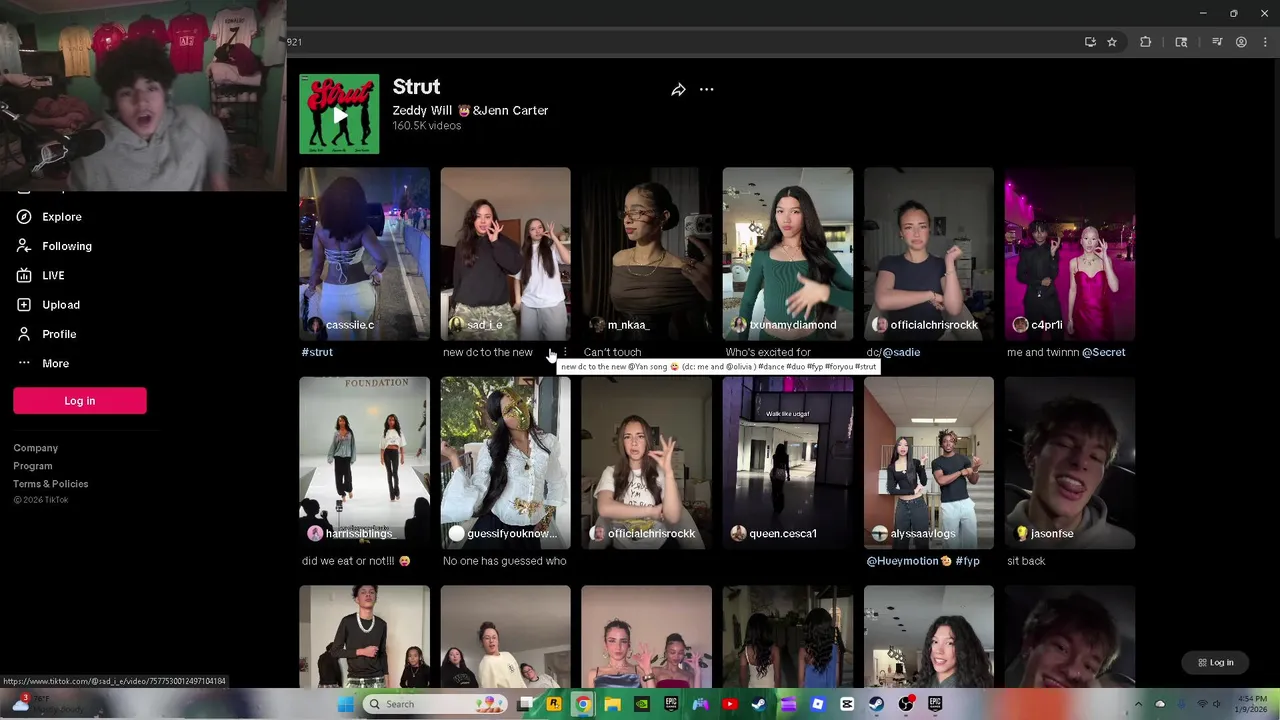Open the Company footer link
Viewport: 1280px width, 720px height.
36,448
